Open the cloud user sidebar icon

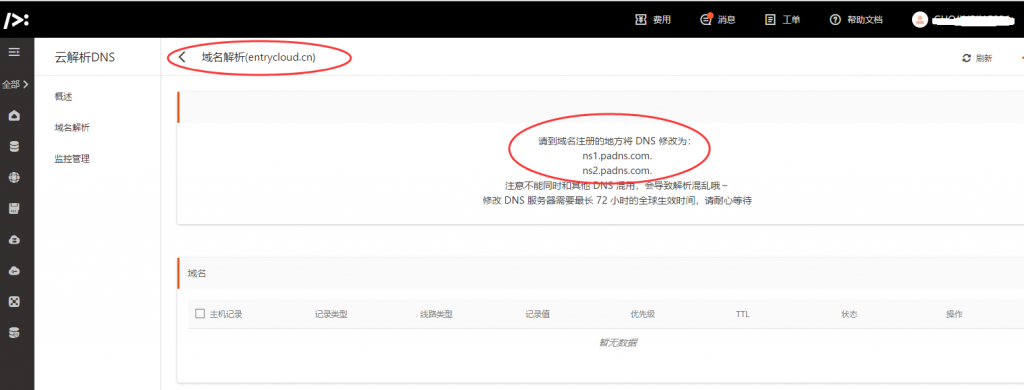[x=14, y=240]
